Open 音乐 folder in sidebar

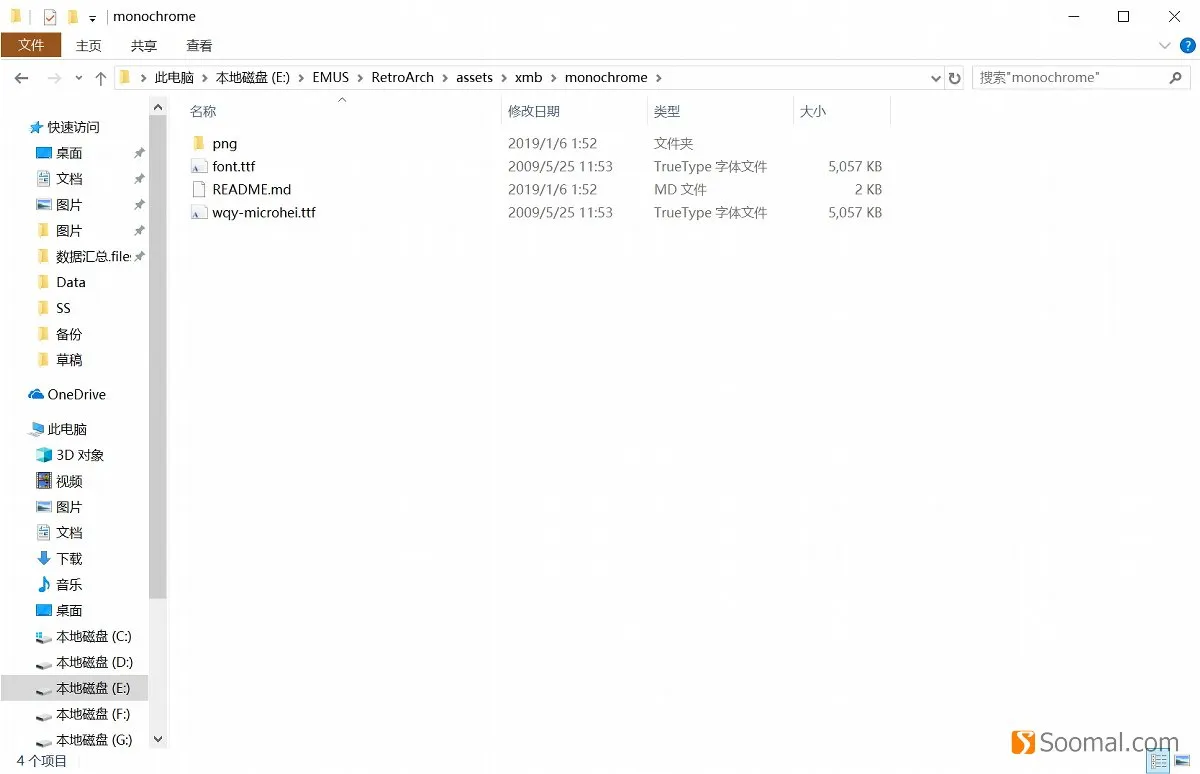[59, 584]
